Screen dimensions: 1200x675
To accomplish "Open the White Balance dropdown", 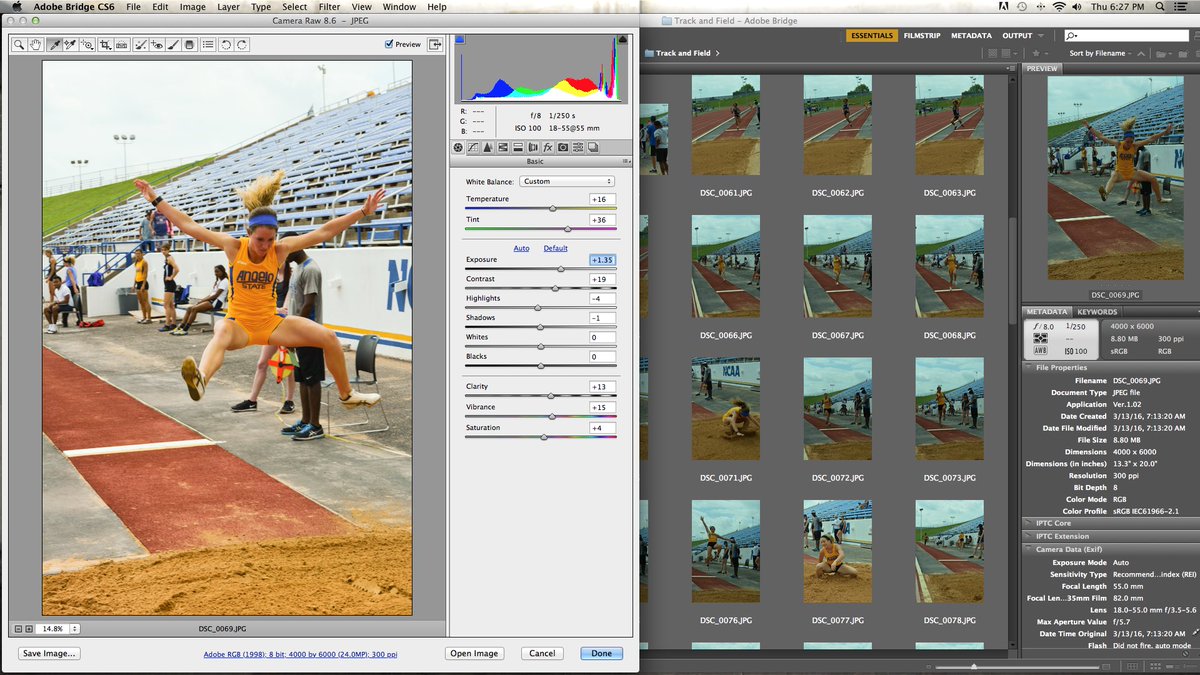I will coord(567,181).
